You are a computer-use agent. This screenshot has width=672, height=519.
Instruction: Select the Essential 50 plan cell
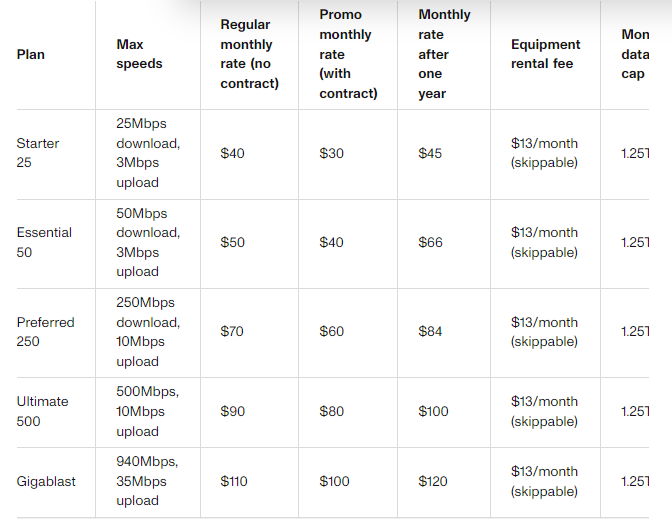point(44,242)
